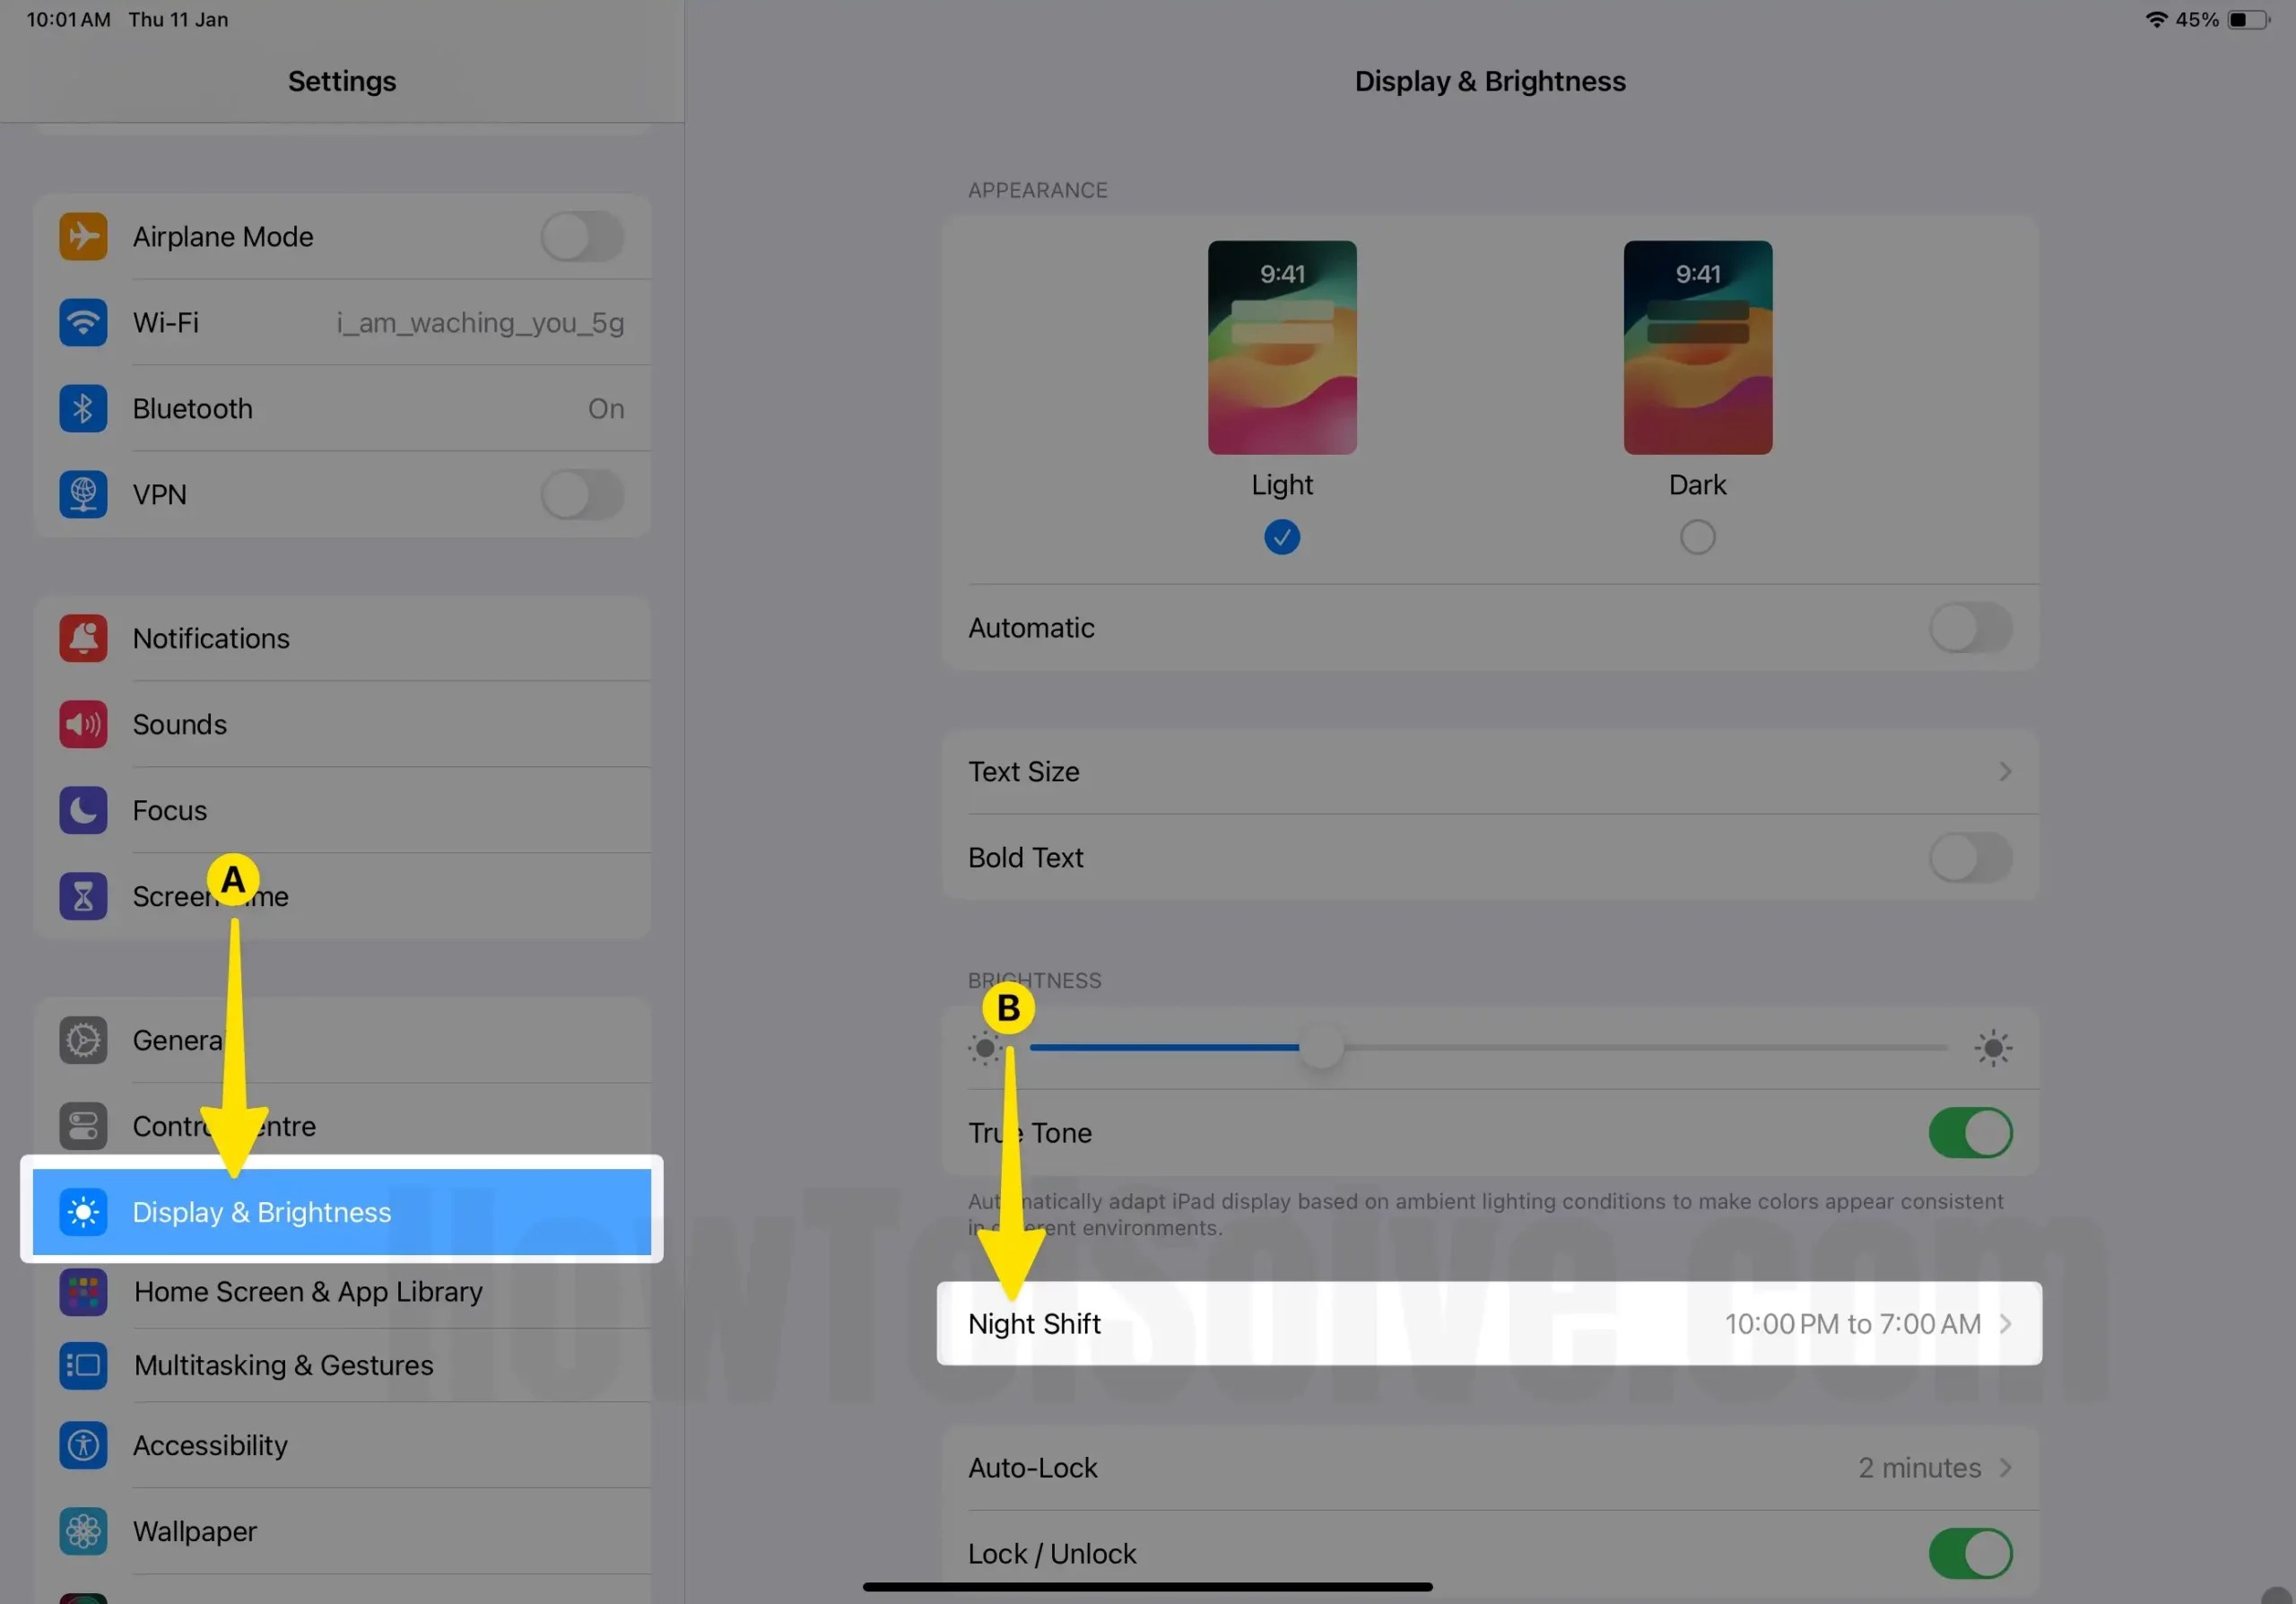Select the Notifications bell icon
This screenshot has height=1604, width=2296.
click(x=83, y=638)
